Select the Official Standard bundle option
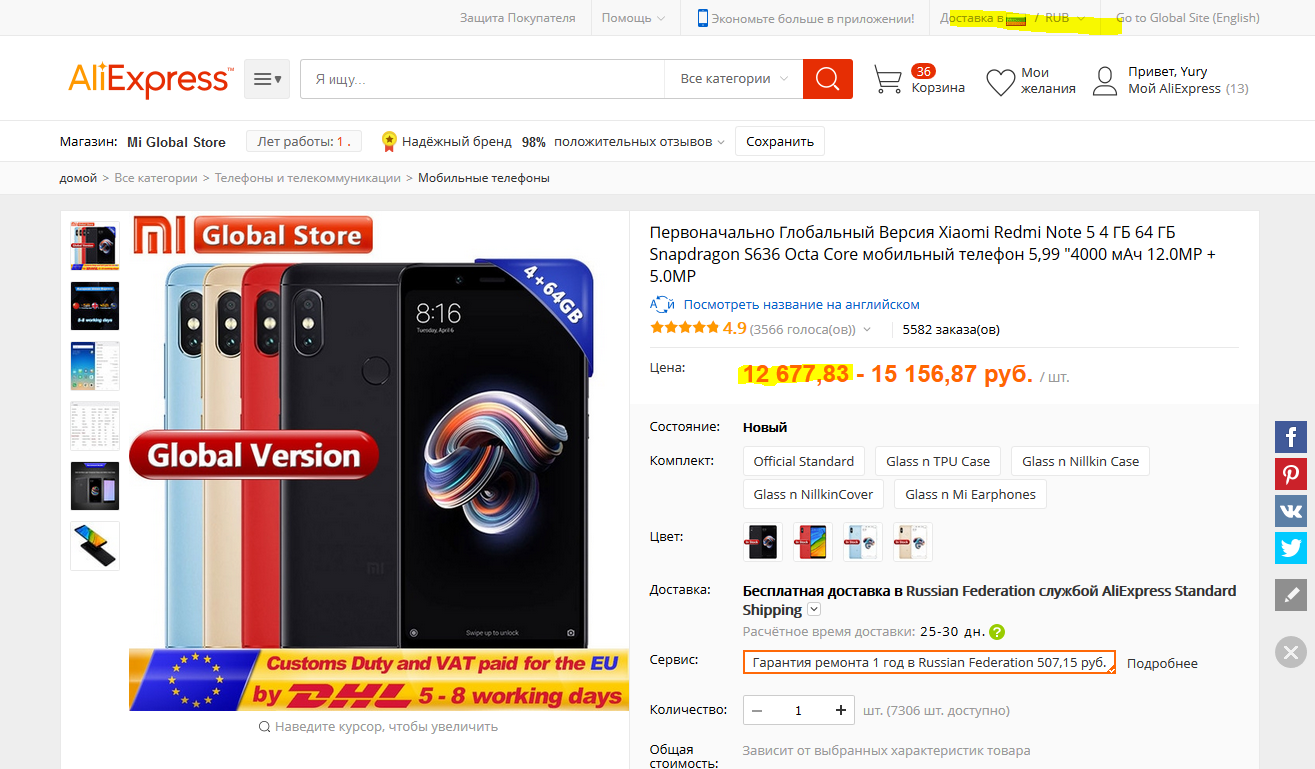The height and width of the screenshot is (769, 1315). coord(803,461)
